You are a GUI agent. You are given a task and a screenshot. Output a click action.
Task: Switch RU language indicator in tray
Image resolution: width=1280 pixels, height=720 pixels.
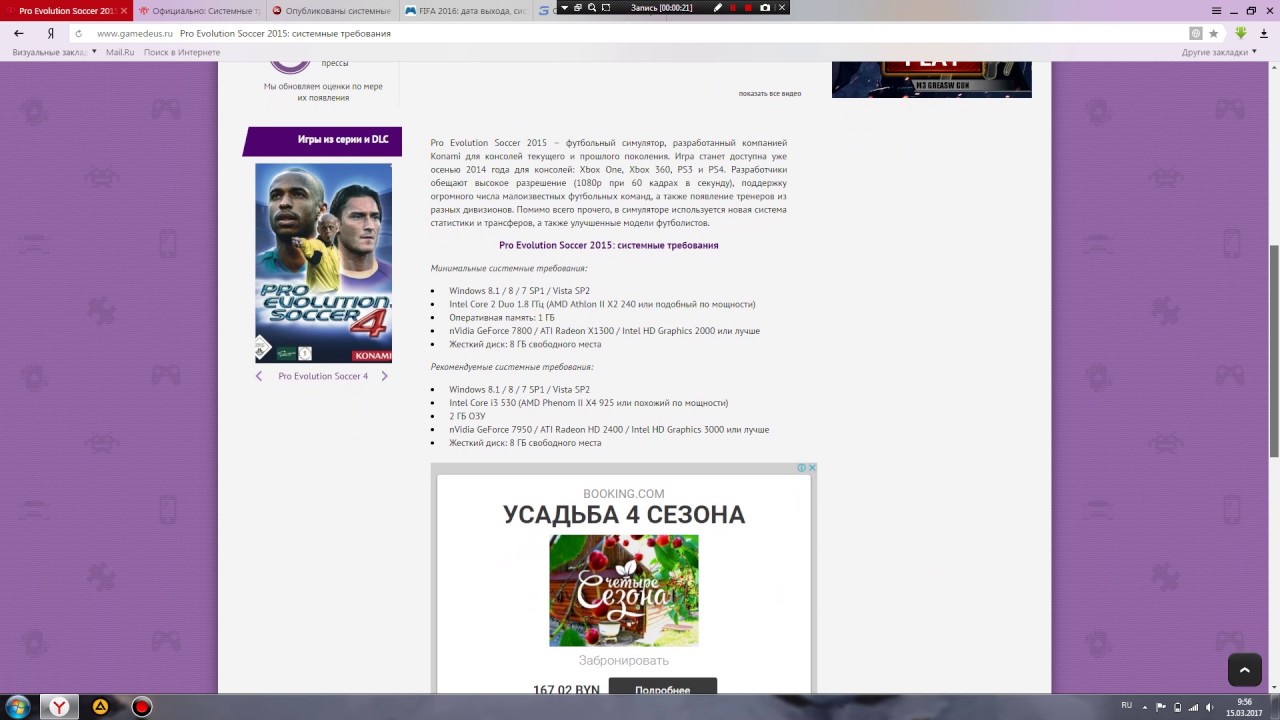pos(1127,706)
